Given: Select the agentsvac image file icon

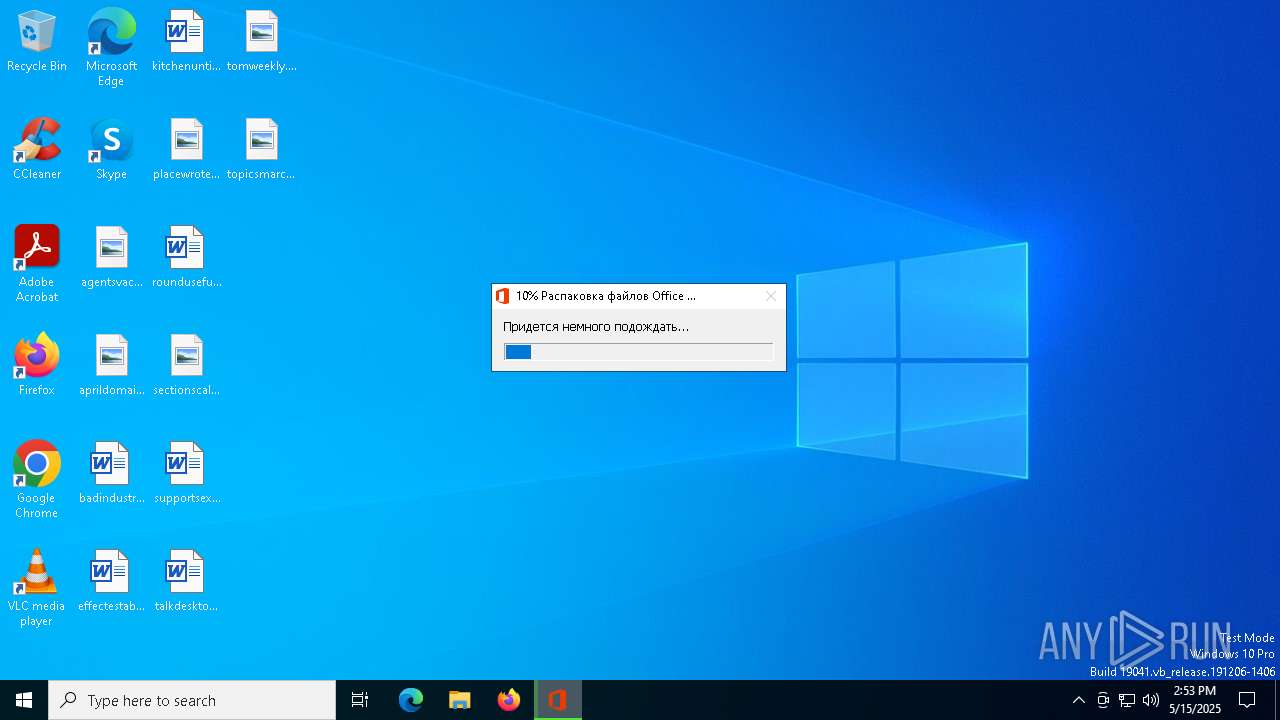Looking at the screenshot, I should [111, 258].
